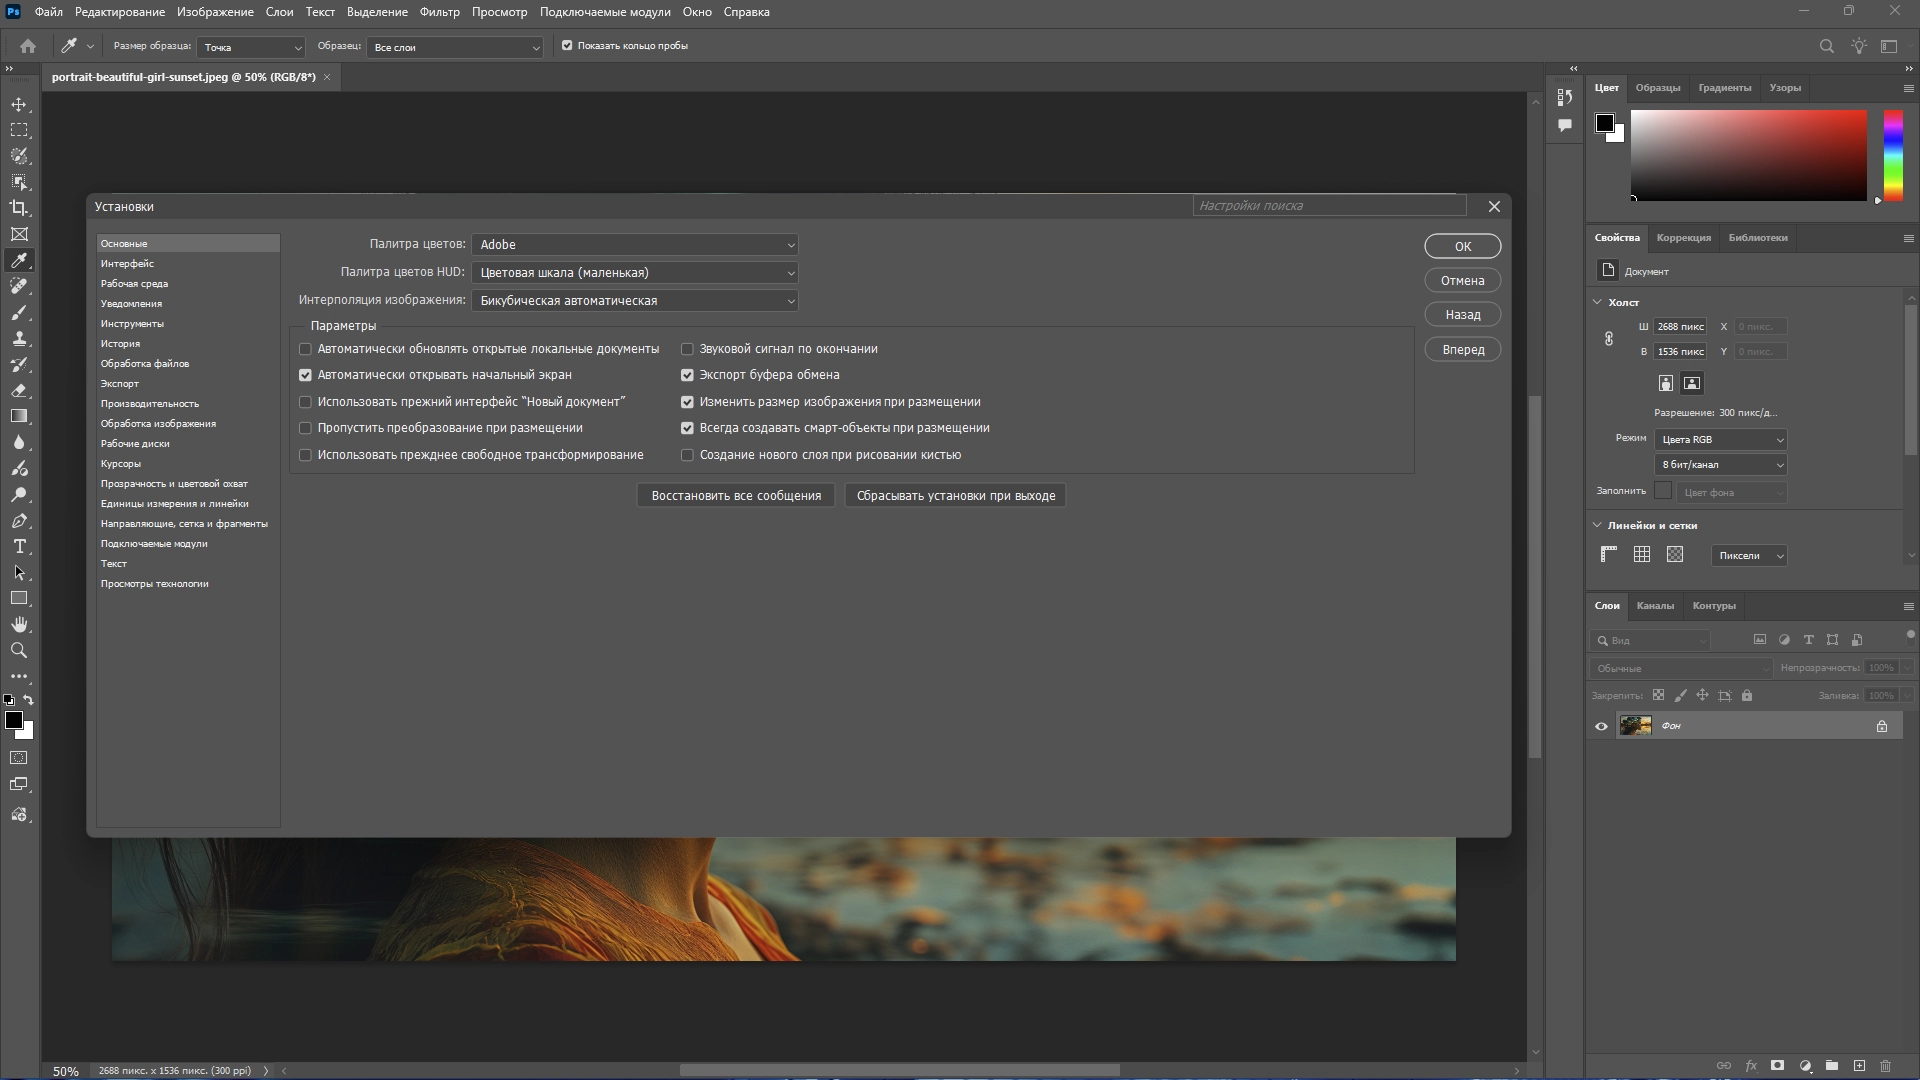Viewport: 1920px width, 1080px height.
Task: Select the Crop tool
Action: tap(19, 208)
